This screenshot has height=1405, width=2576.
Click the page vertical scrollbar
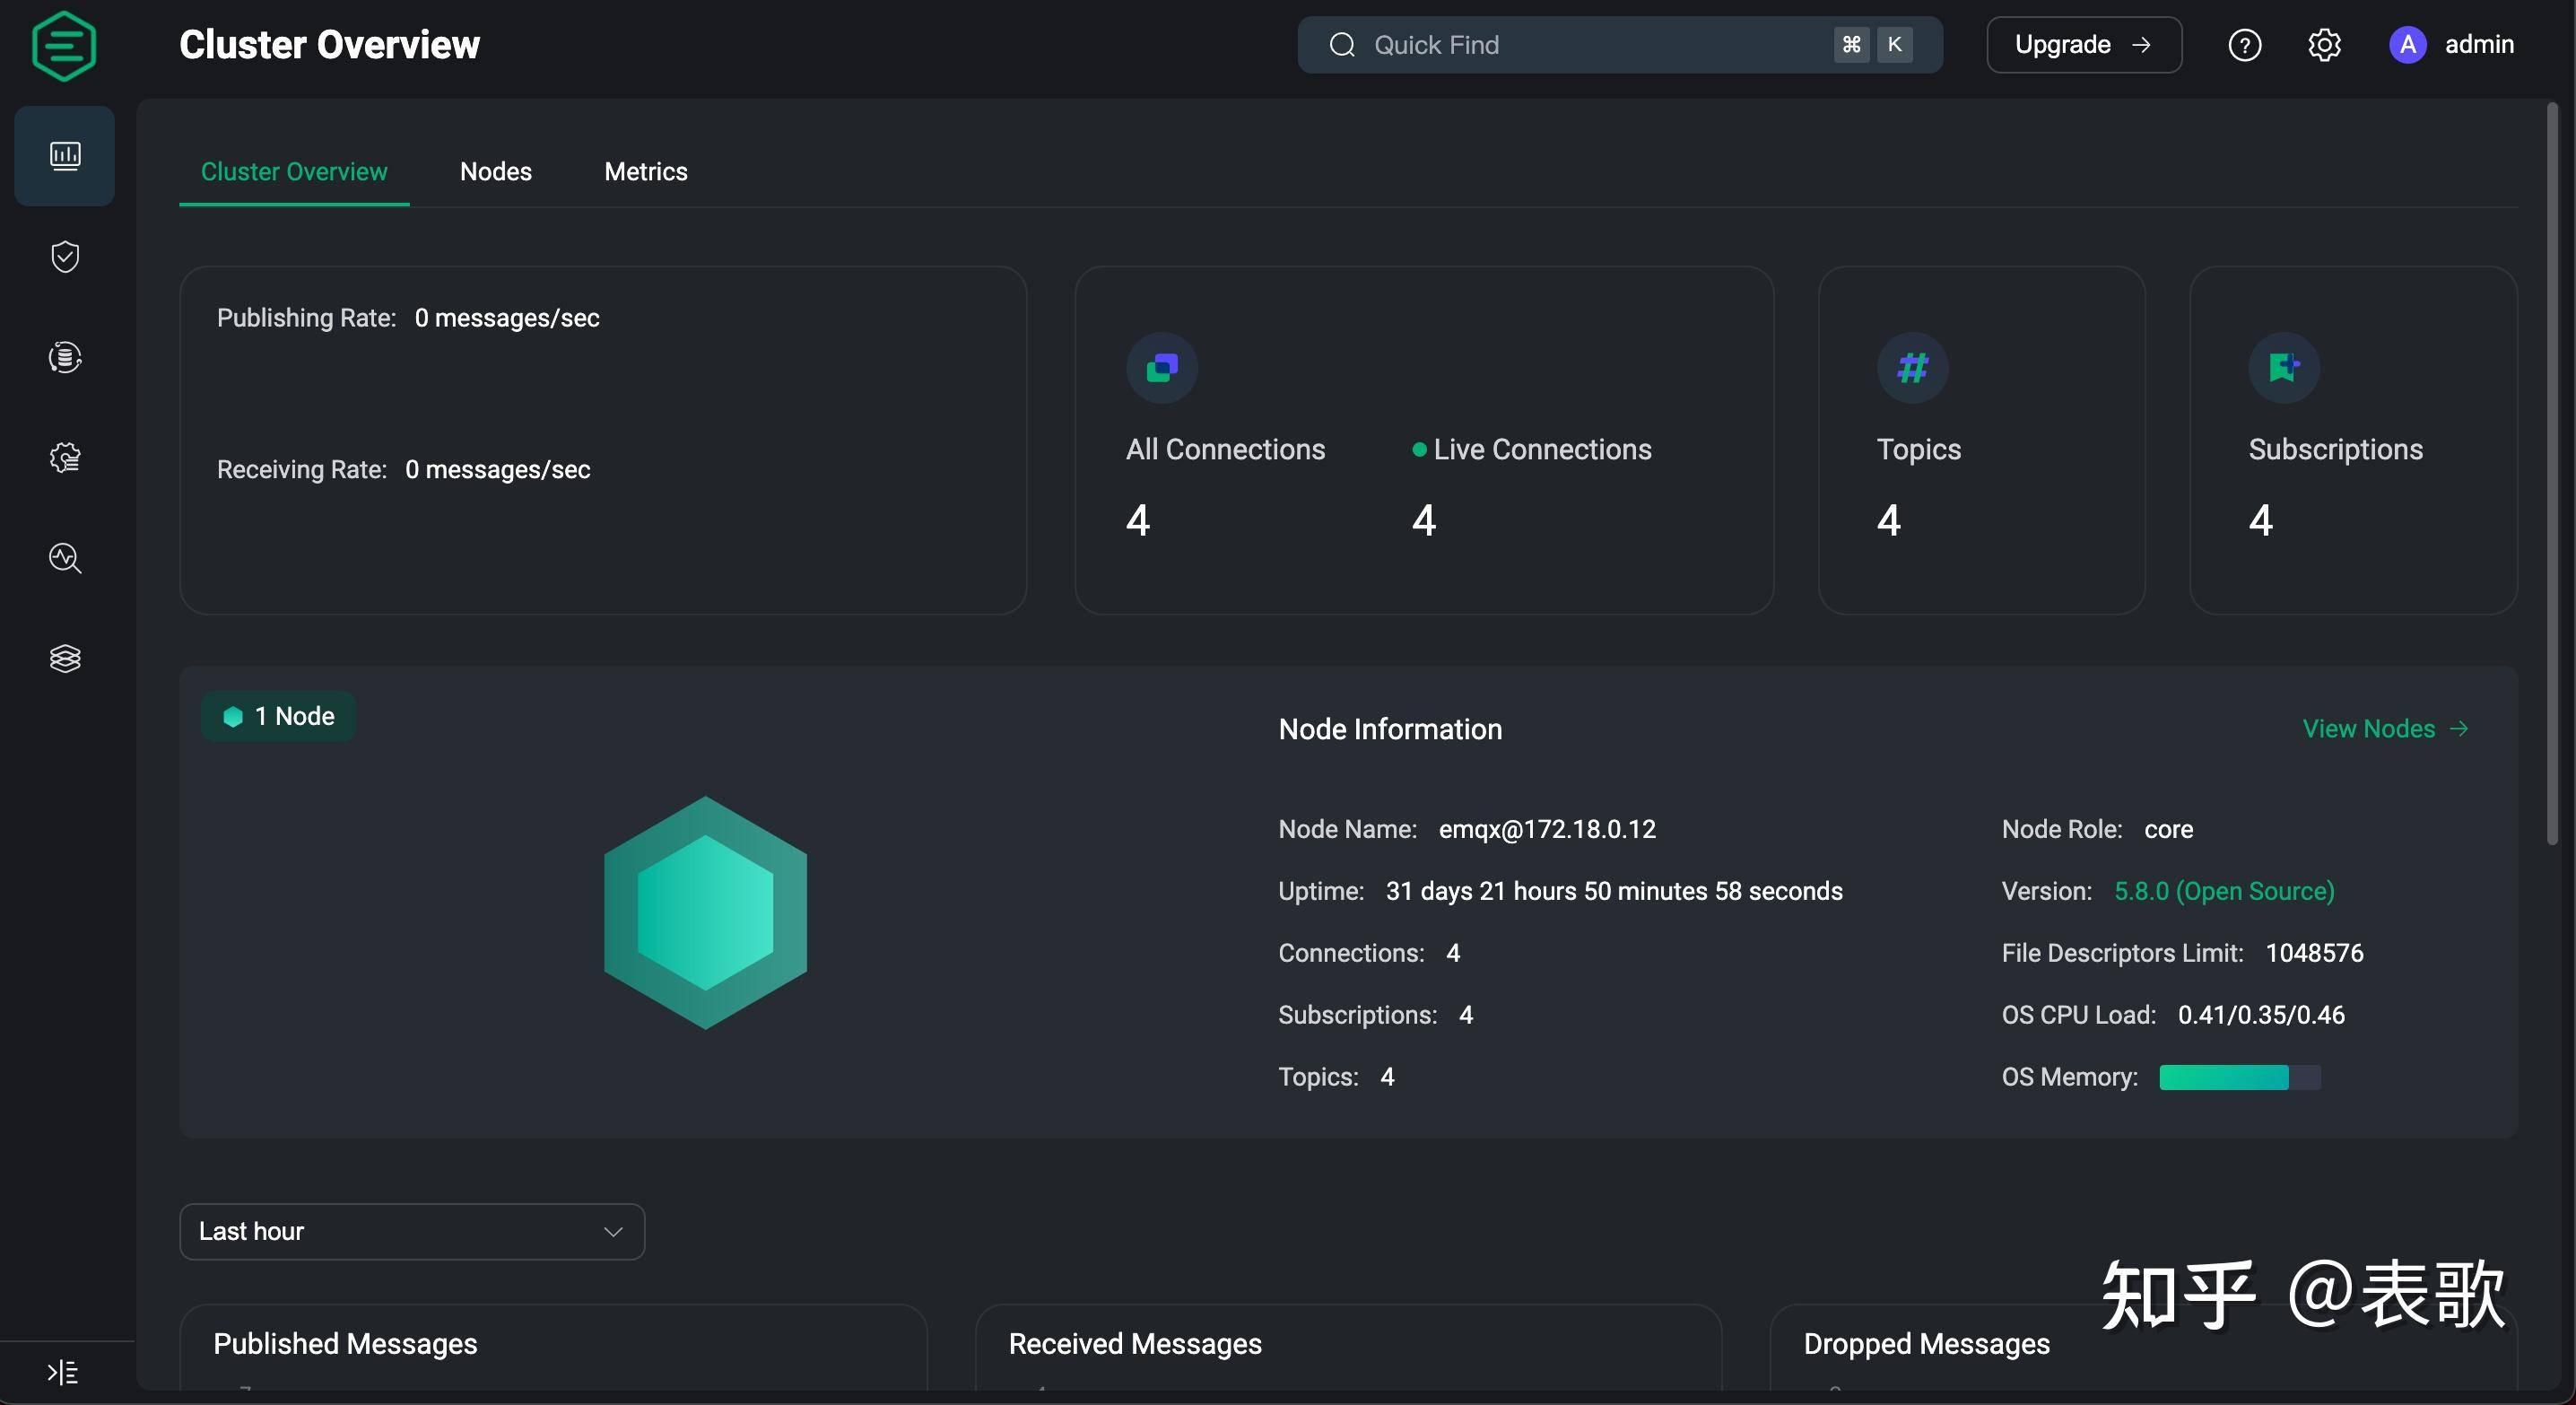point(2553,475)
